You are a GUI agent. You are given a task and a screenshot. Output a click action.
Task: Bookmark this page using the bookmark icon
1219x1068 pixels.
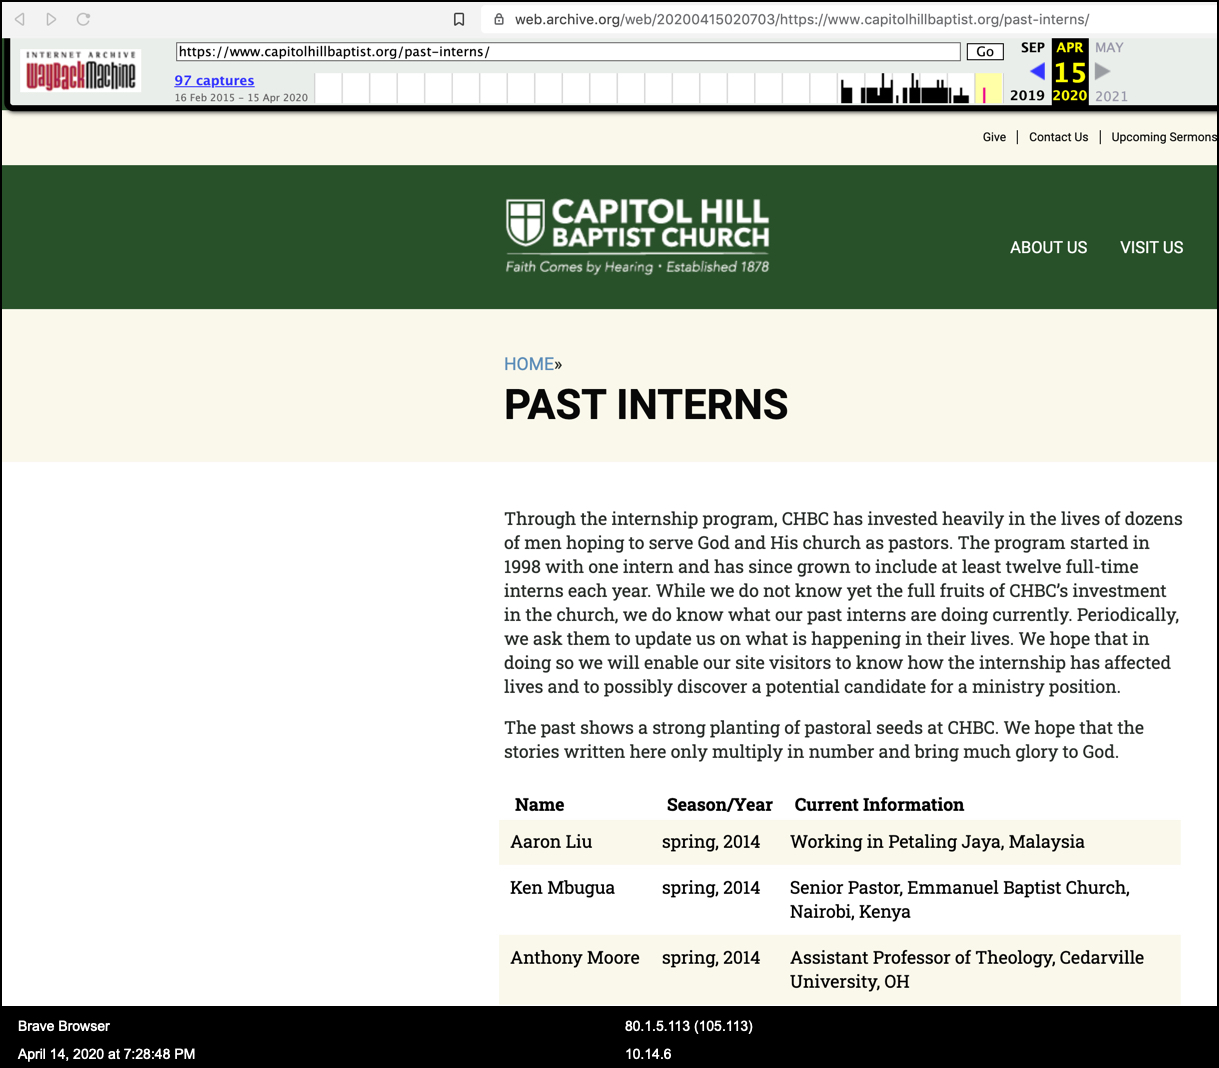[459, 19]
